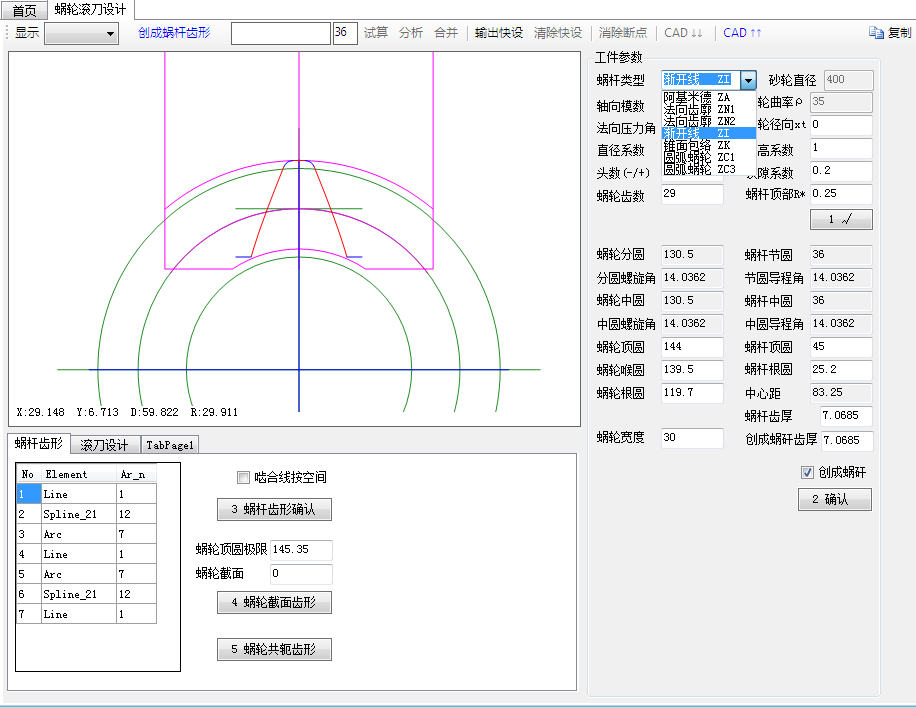
Task: Pick 圆弧蜗轮 ZC3 in the dropdown list
Action: [698, 169]
